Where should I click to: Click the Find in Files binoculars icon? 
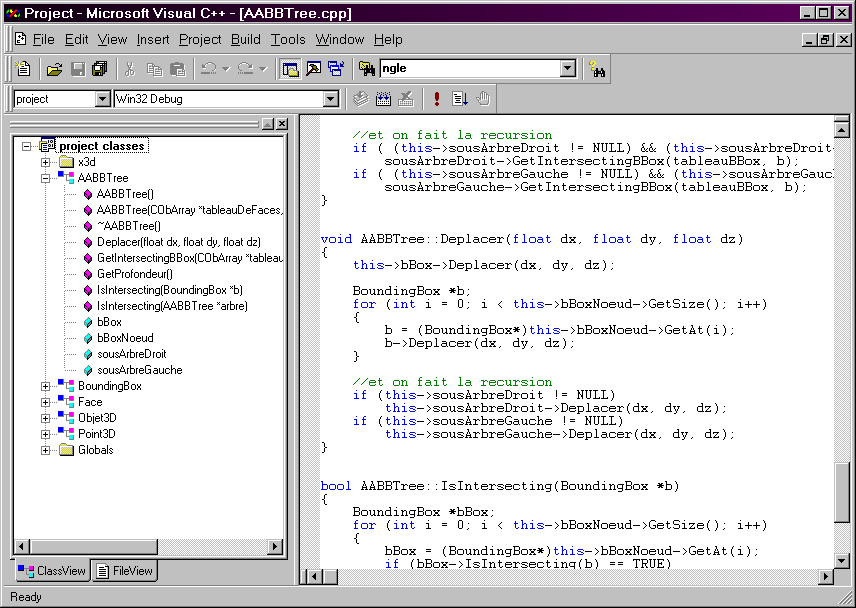tap(366, 69)
